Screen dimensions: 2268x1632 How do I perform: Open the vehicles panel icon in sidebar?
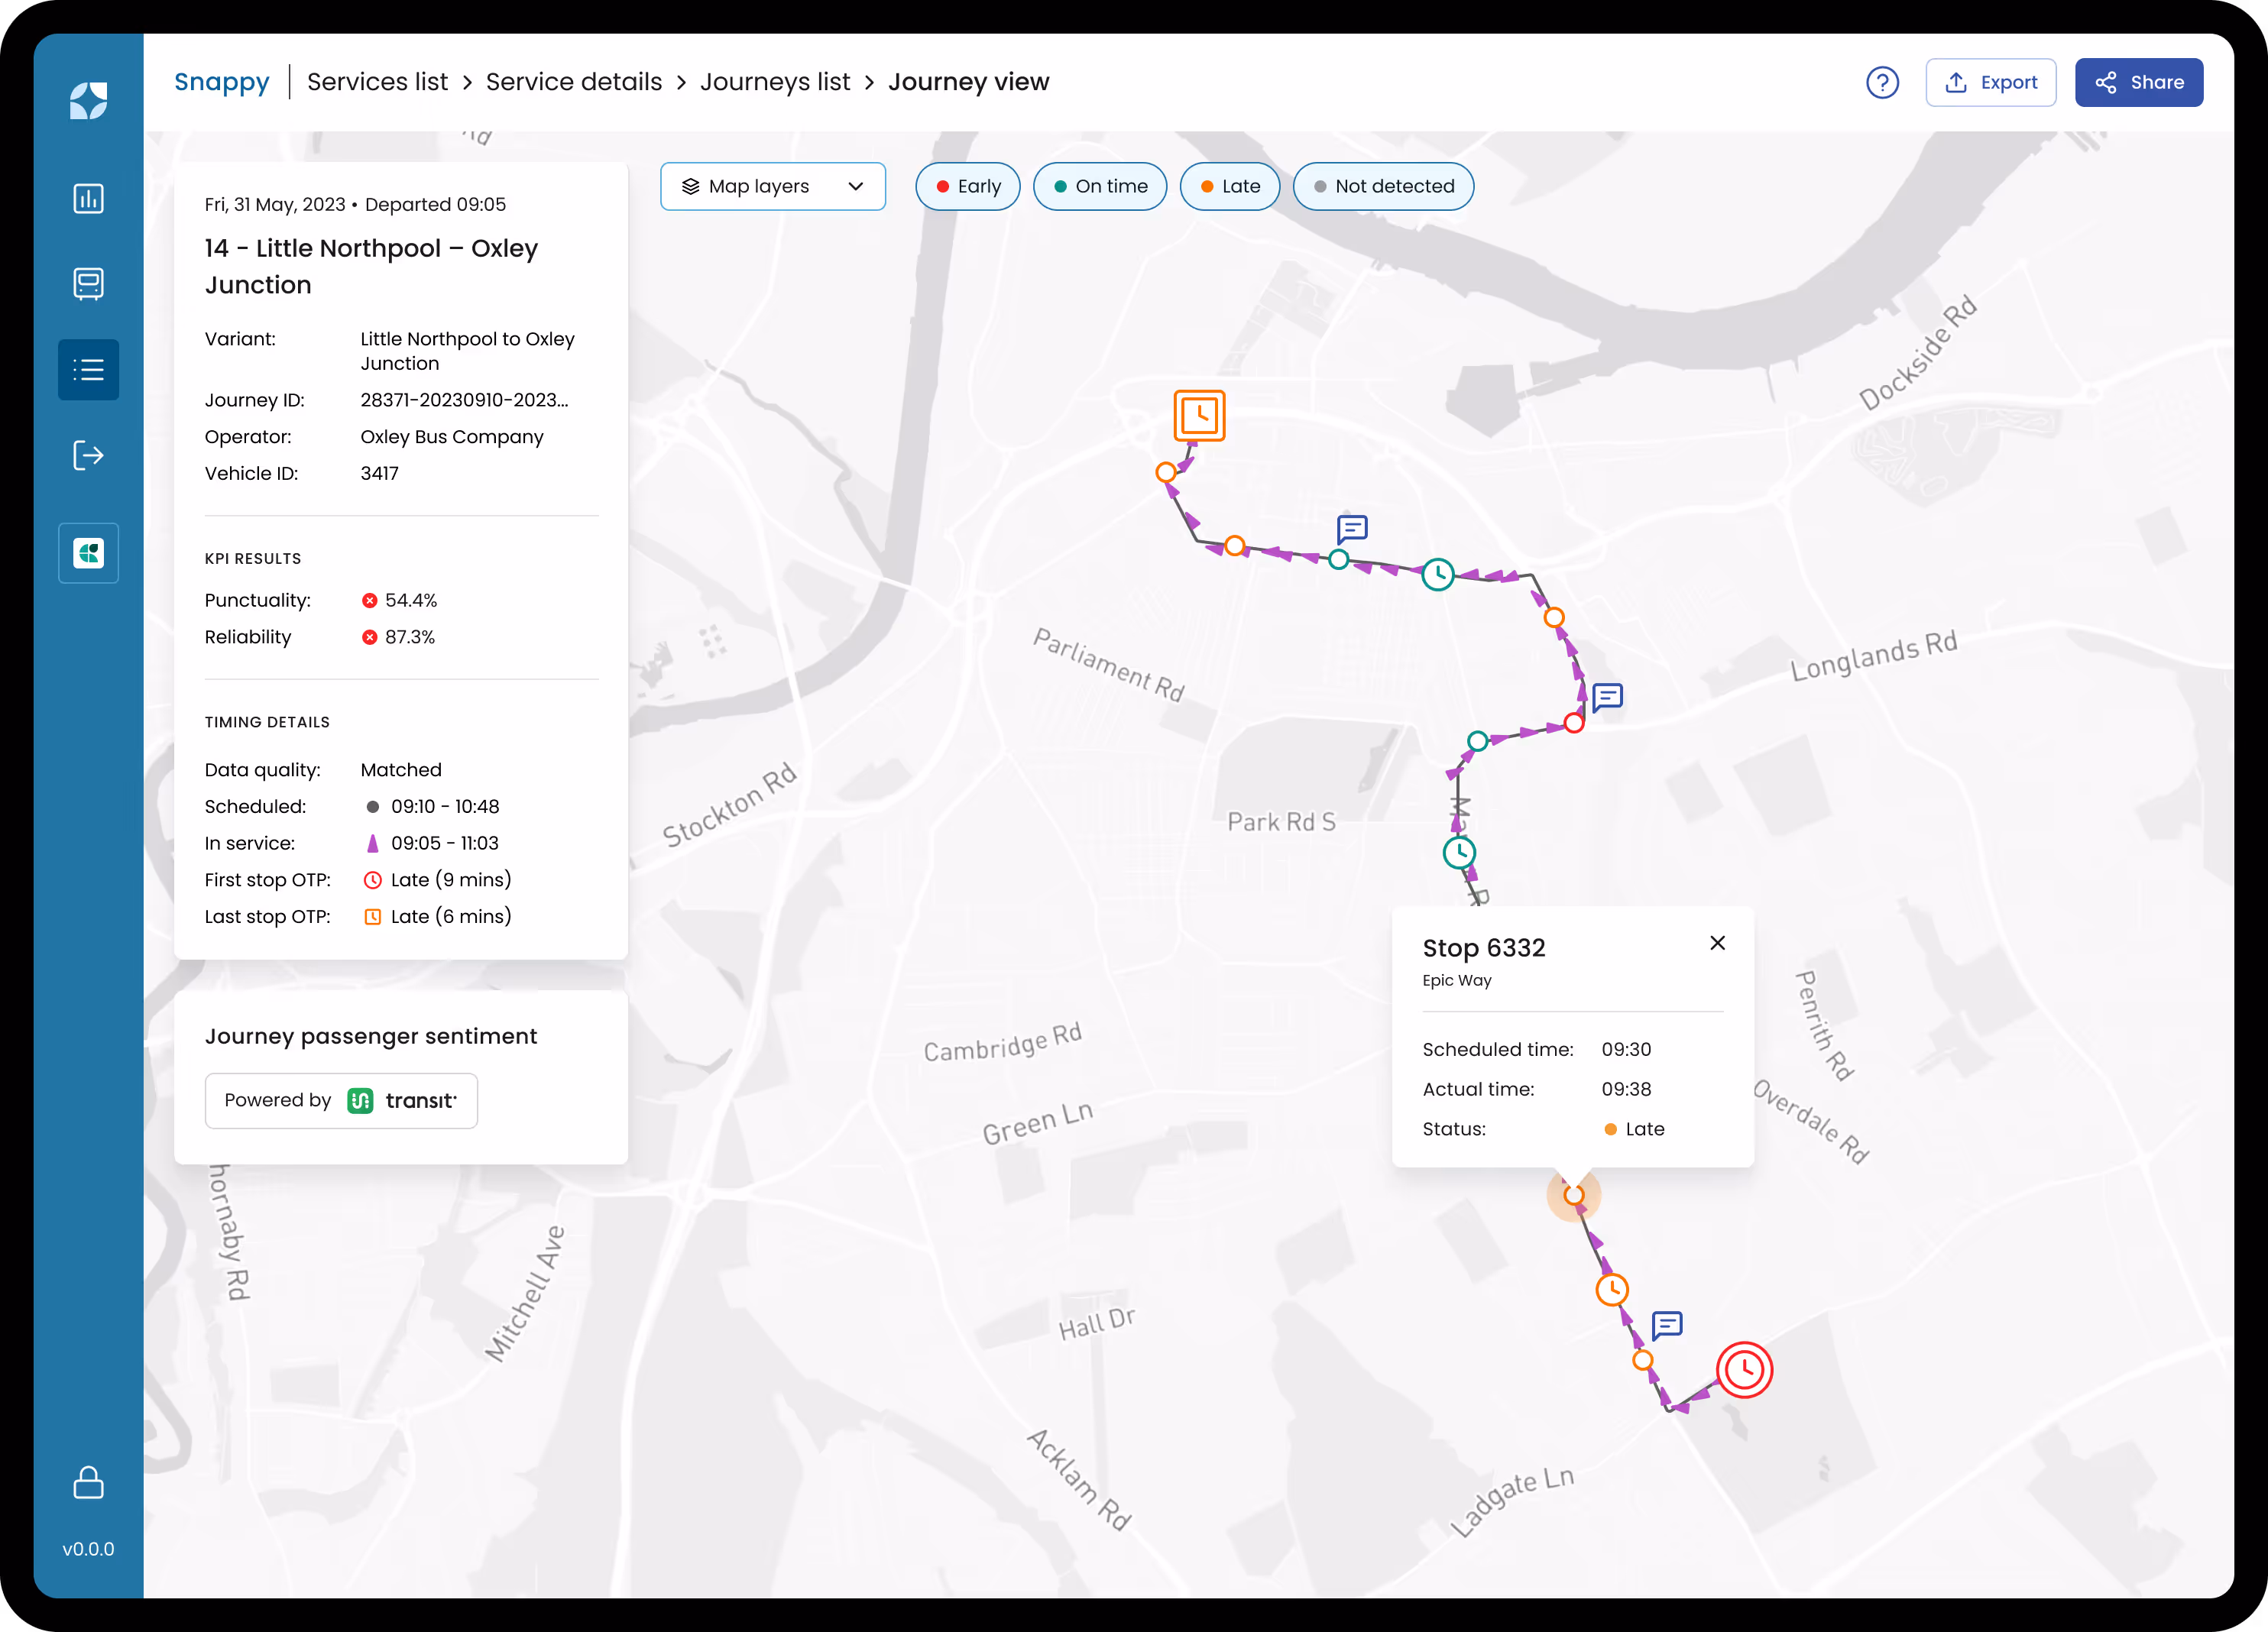pos(88,283)
